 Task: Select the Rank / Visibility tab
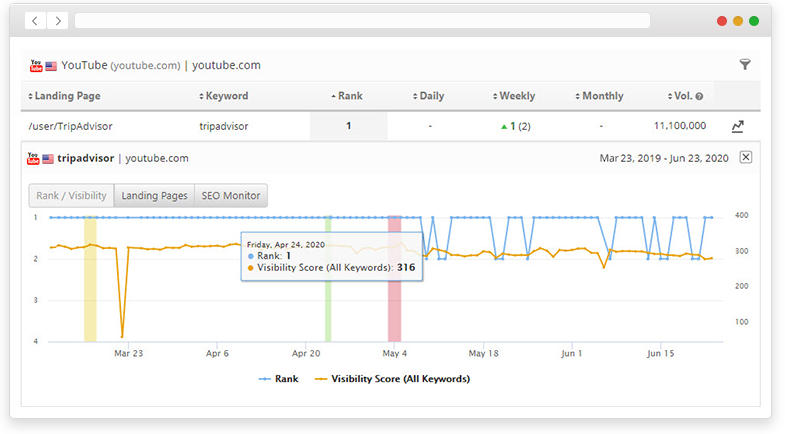tap(71, 196)
